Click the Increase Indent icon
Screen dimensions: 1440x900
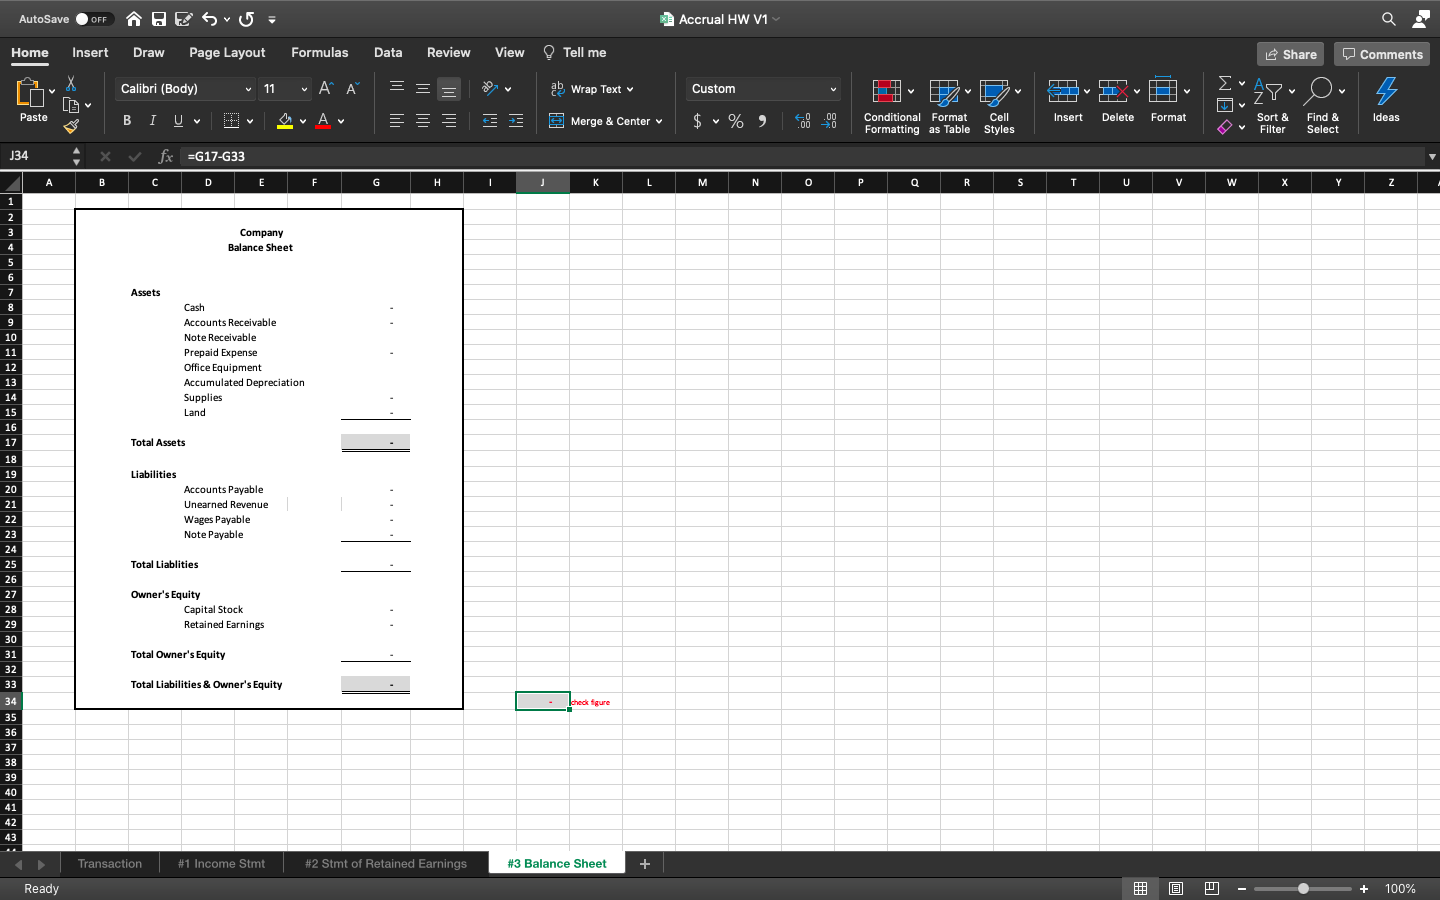point(516,121)
